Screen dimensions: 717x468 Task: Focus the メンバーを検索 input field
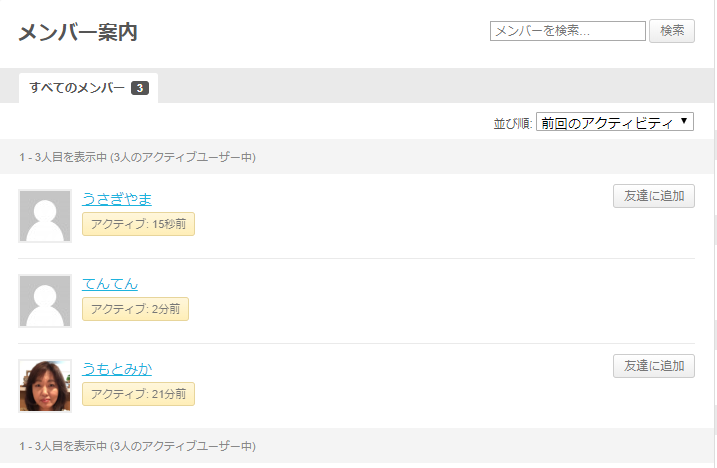[567, 31]
